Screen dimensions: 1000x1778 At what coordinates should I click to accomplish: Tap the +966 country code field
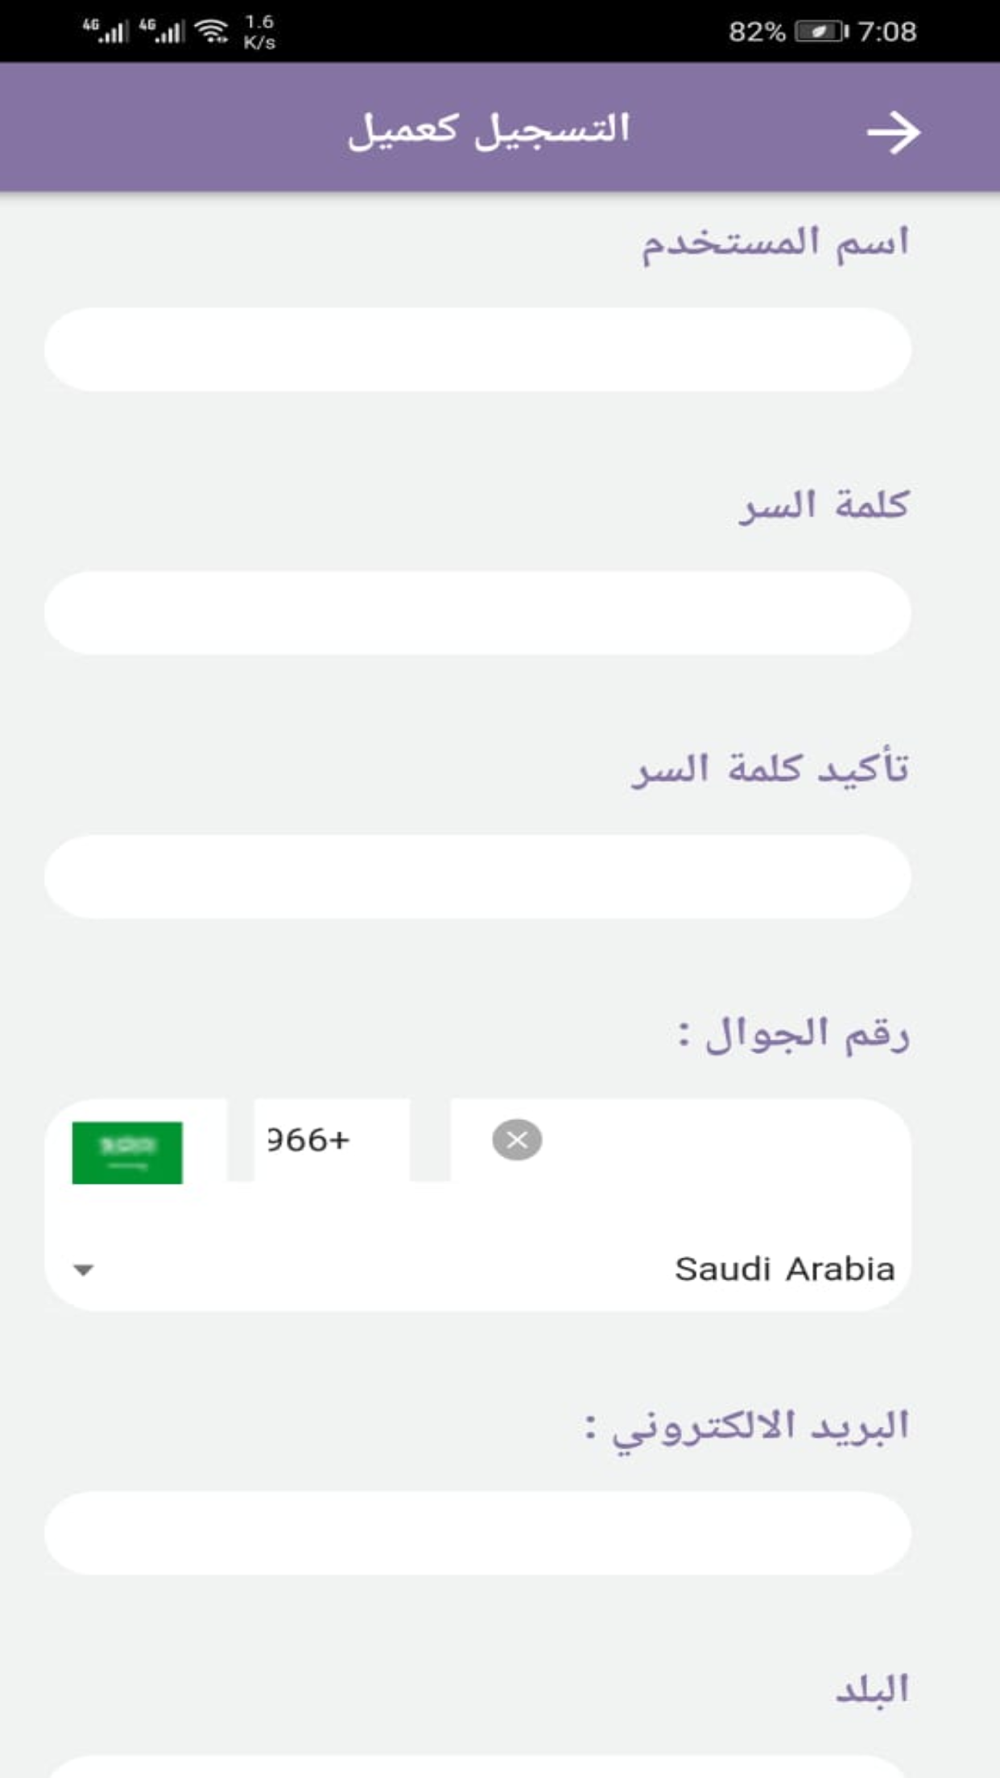[331, 1140]
